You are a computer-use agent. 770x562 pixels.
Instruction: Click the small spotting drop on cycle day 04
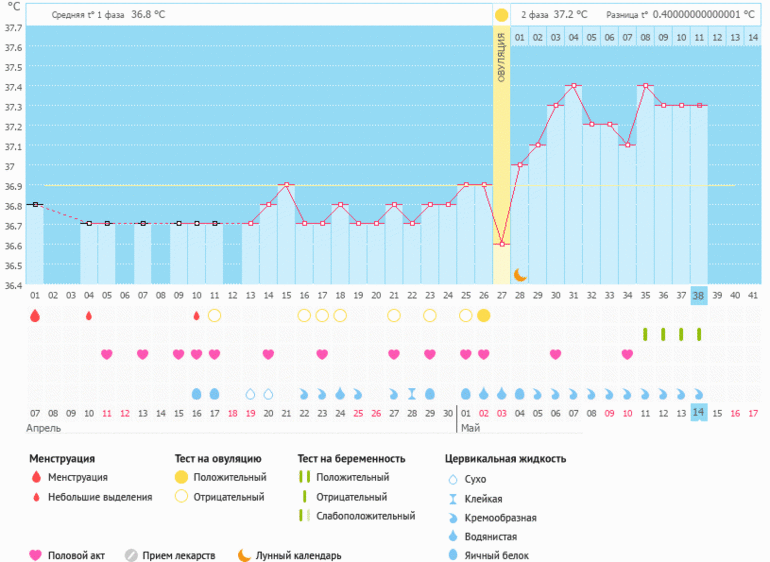[x=89, y=315]
